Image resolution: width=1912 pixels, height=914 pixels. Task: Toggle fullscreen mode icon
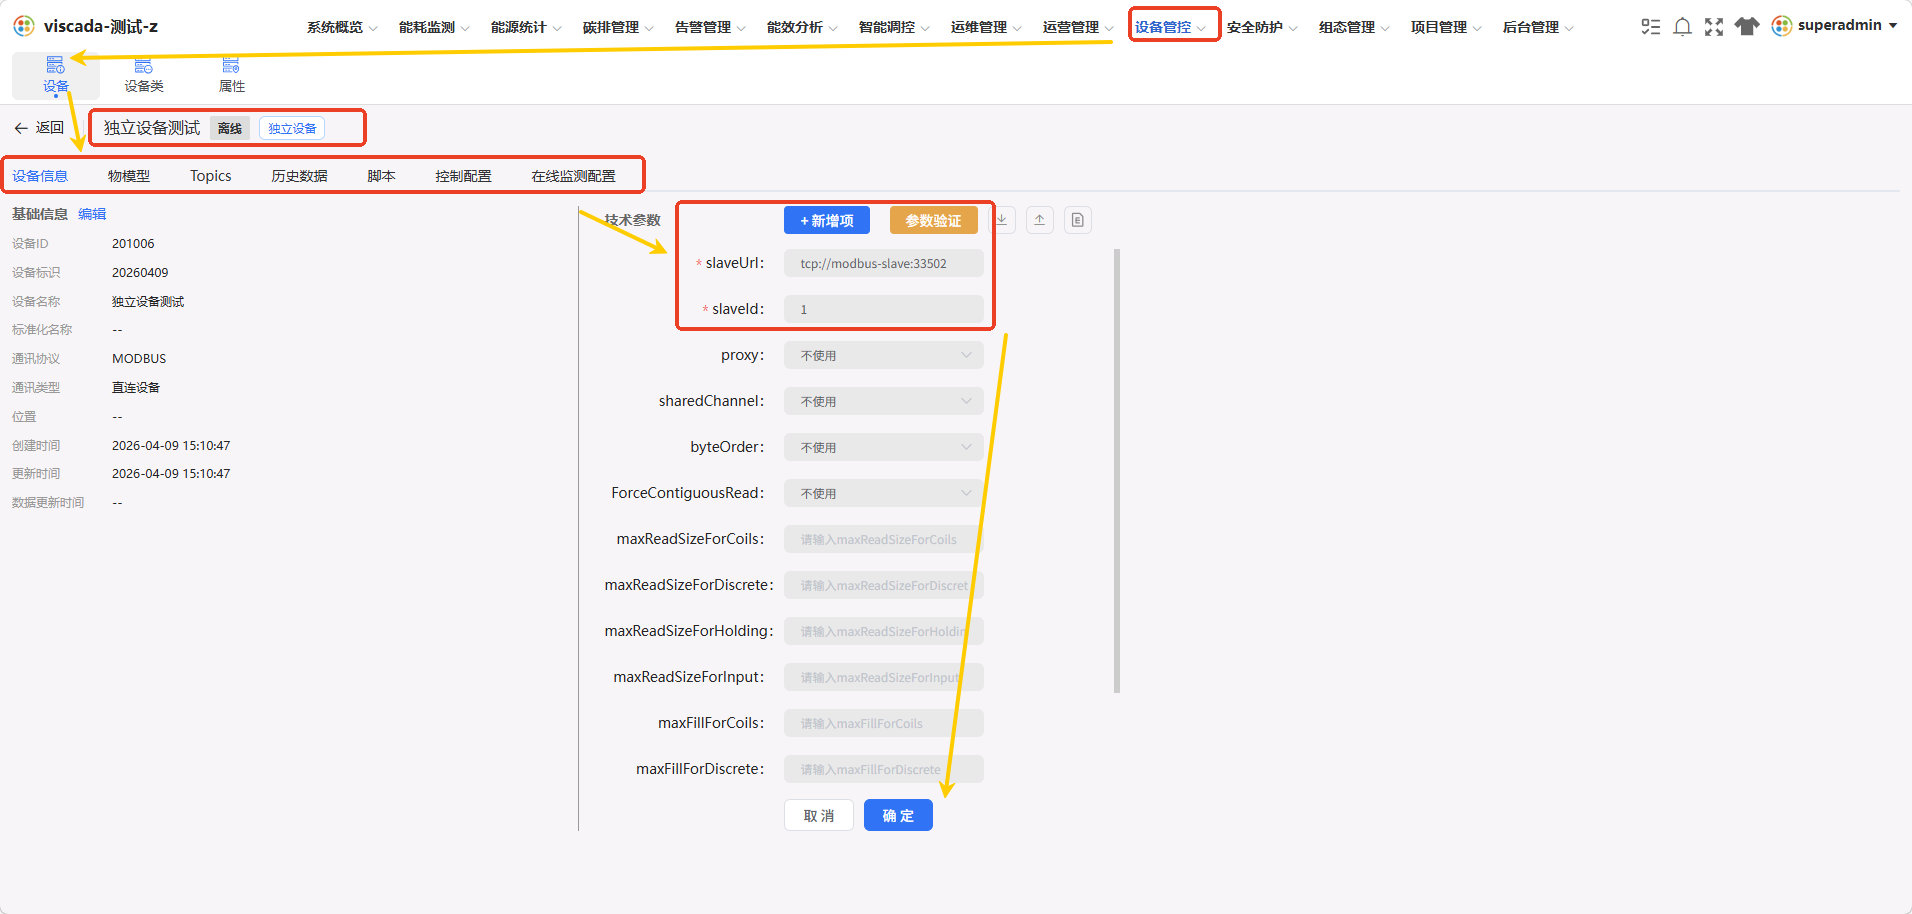point(1714,26)
